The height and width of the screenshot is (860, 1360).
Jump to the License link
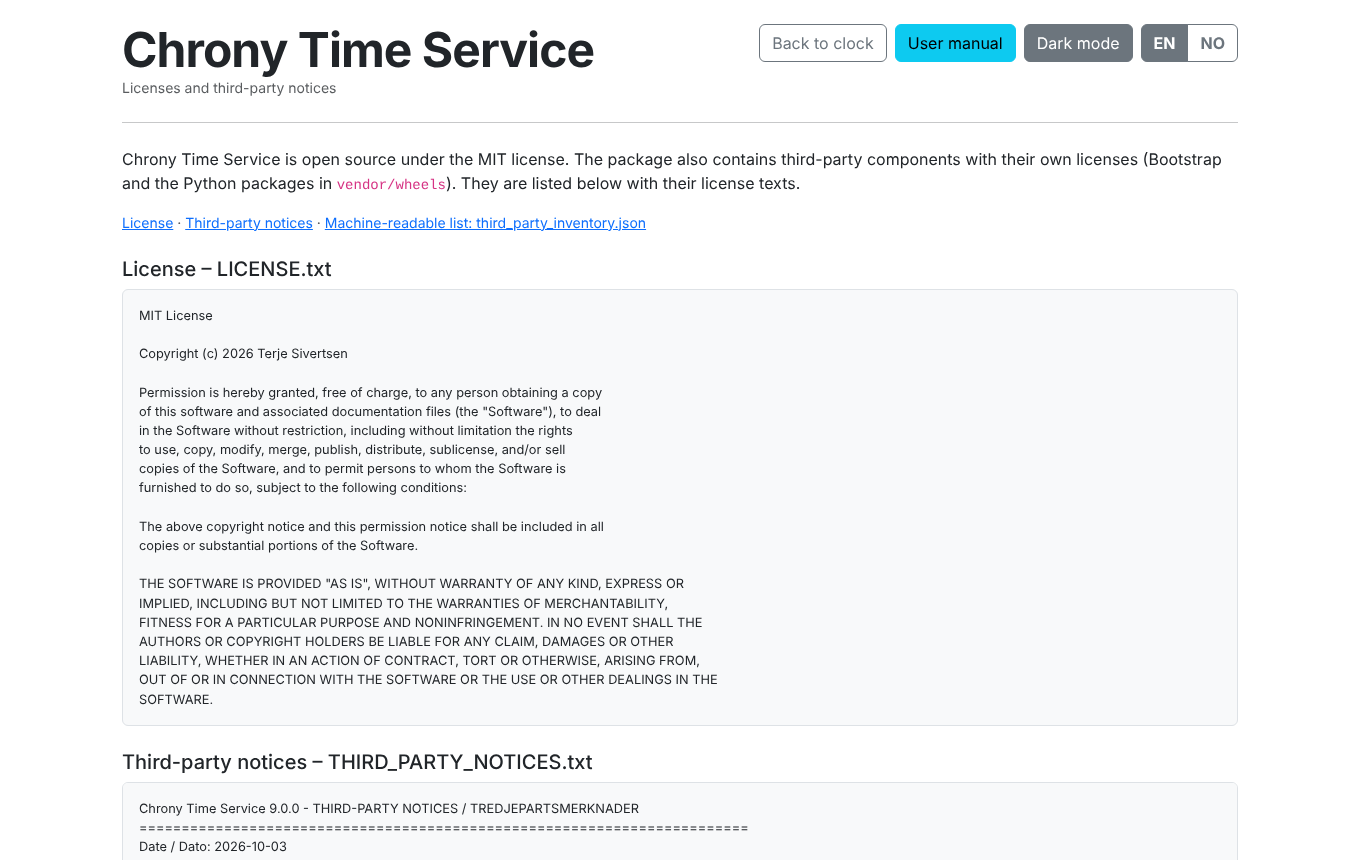pos(148,223)
